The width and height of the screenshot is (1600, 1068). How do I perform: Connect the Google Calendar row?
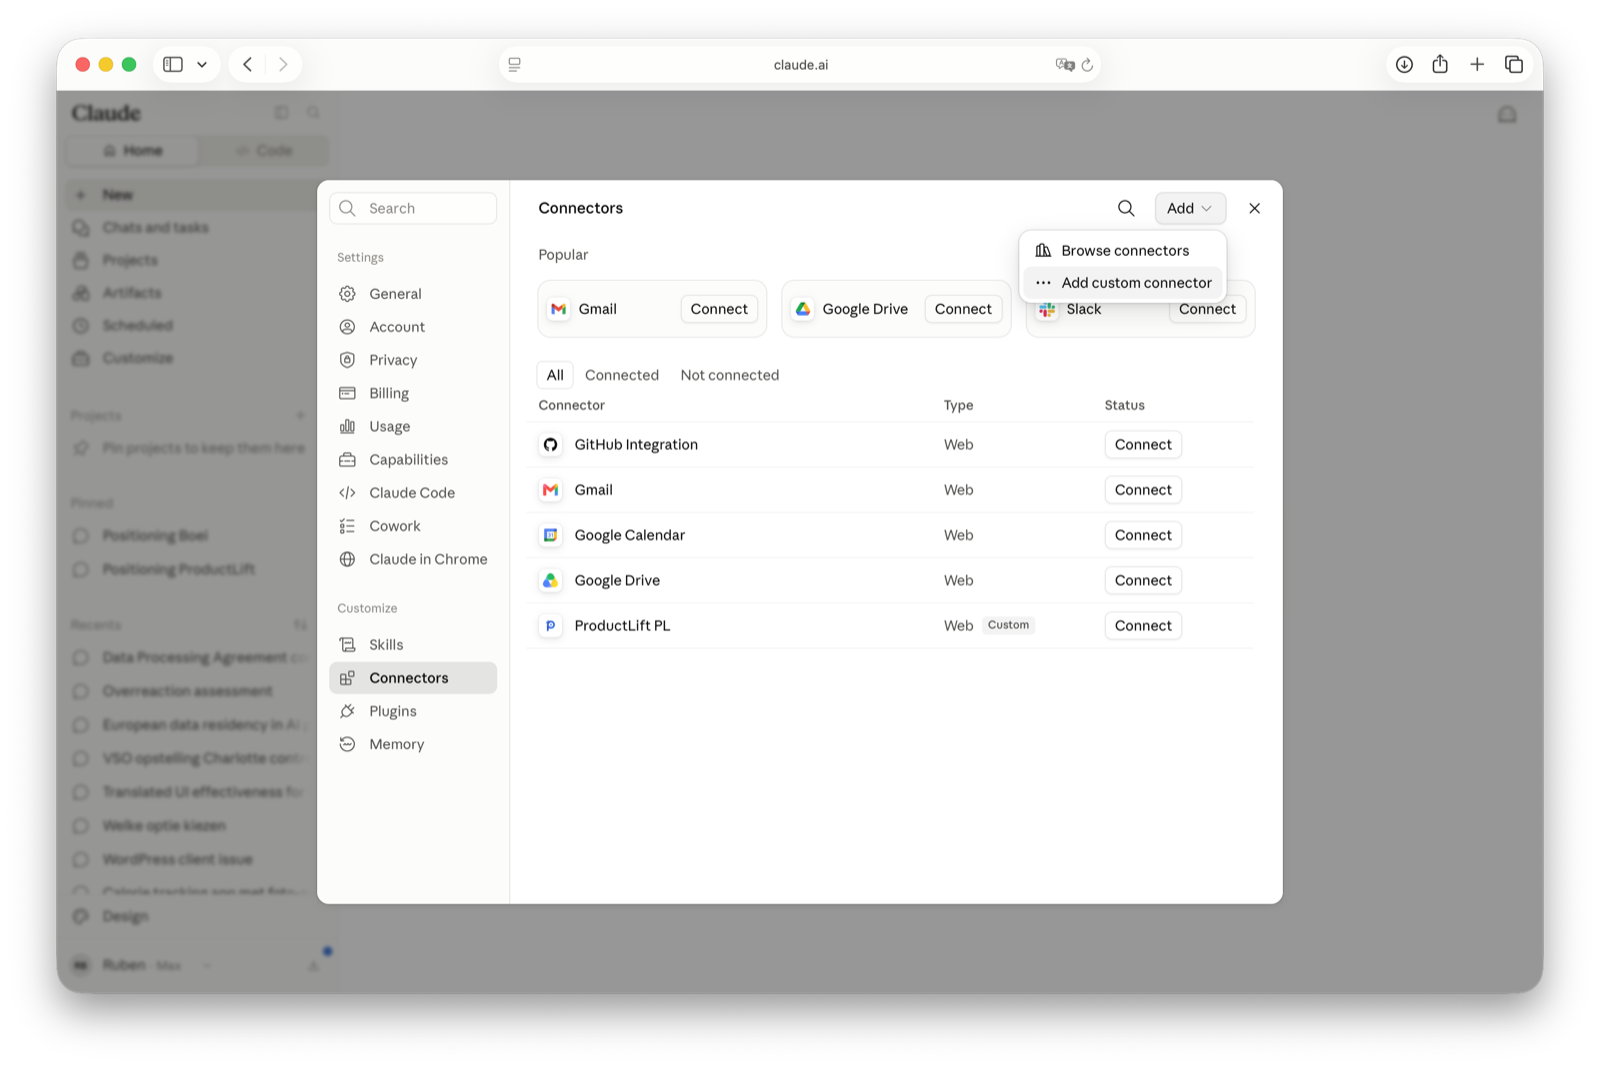click(x=1143, y=535)
